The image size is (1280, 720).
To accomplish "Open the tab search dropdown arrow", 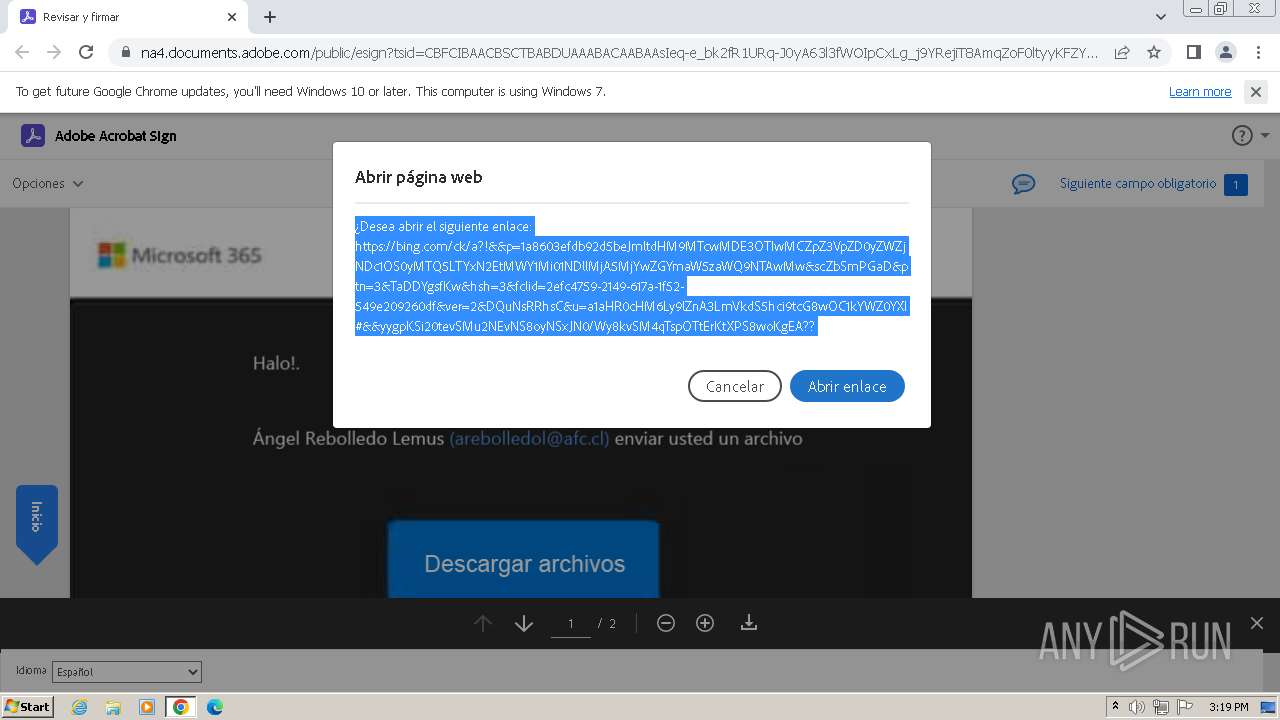I will tap(1161, 17).
